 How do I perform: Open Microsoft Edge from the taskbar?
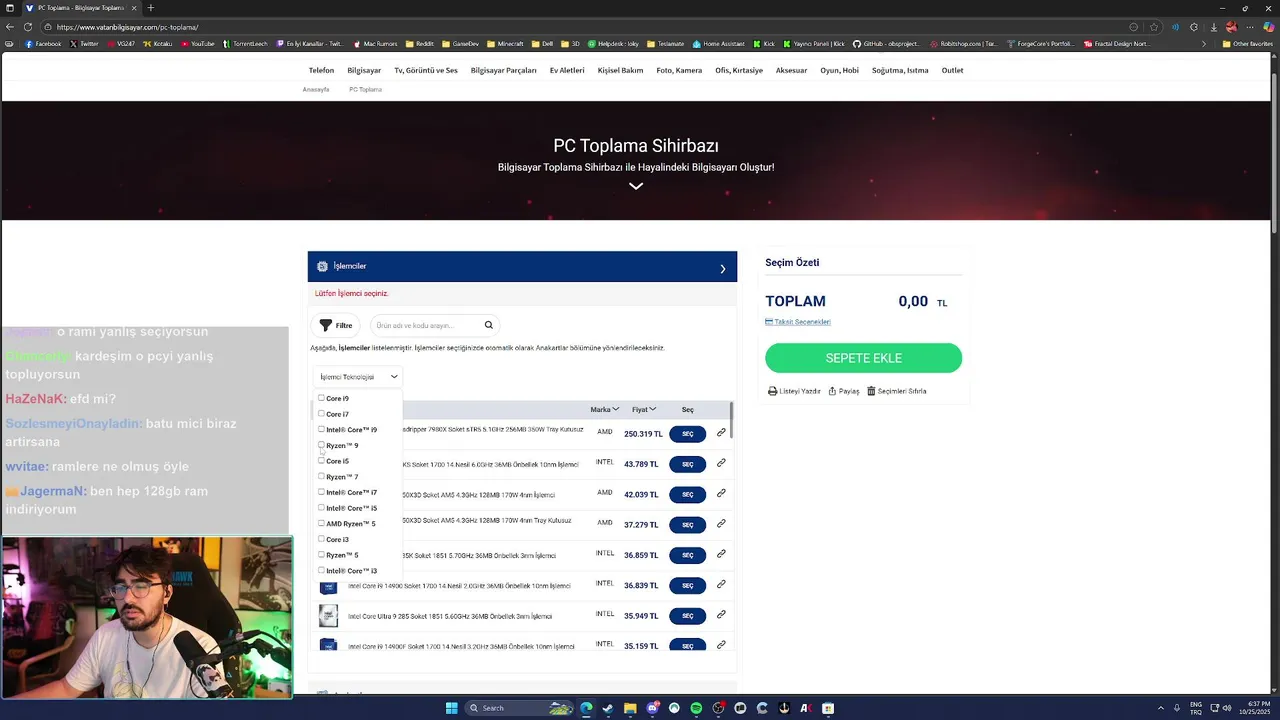pyautogui.click(x=586, y=708)
